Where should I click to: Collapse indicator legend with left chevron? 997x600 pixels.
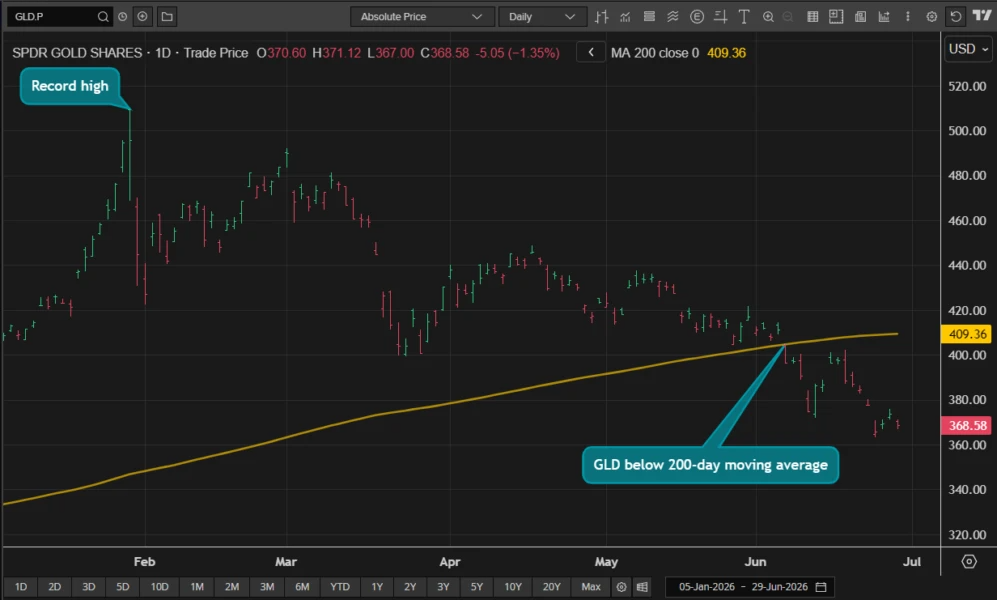pos(591,53)
